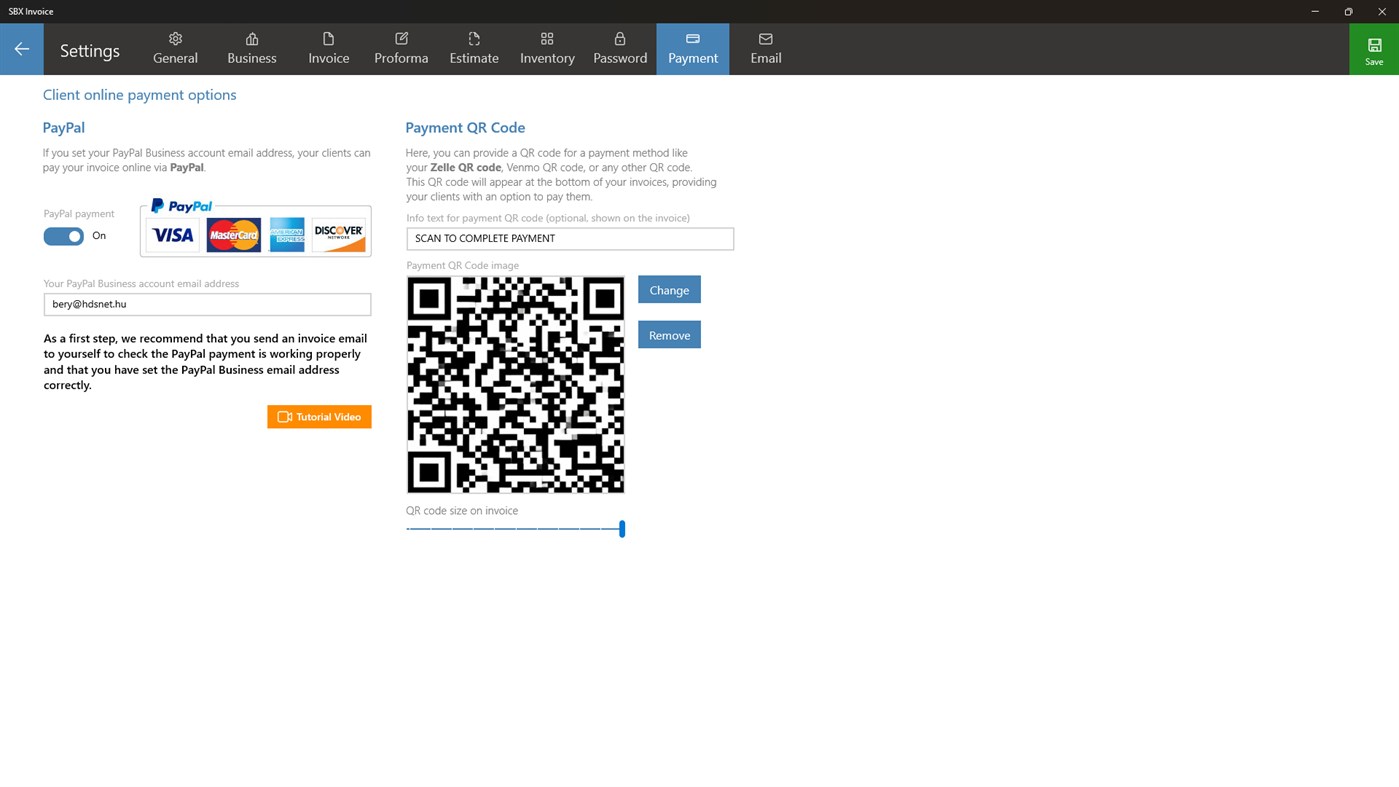Click the Save disk icon
Image resolution: width=1399 pixels, height=787 pixels.
tap(1374, 44)
